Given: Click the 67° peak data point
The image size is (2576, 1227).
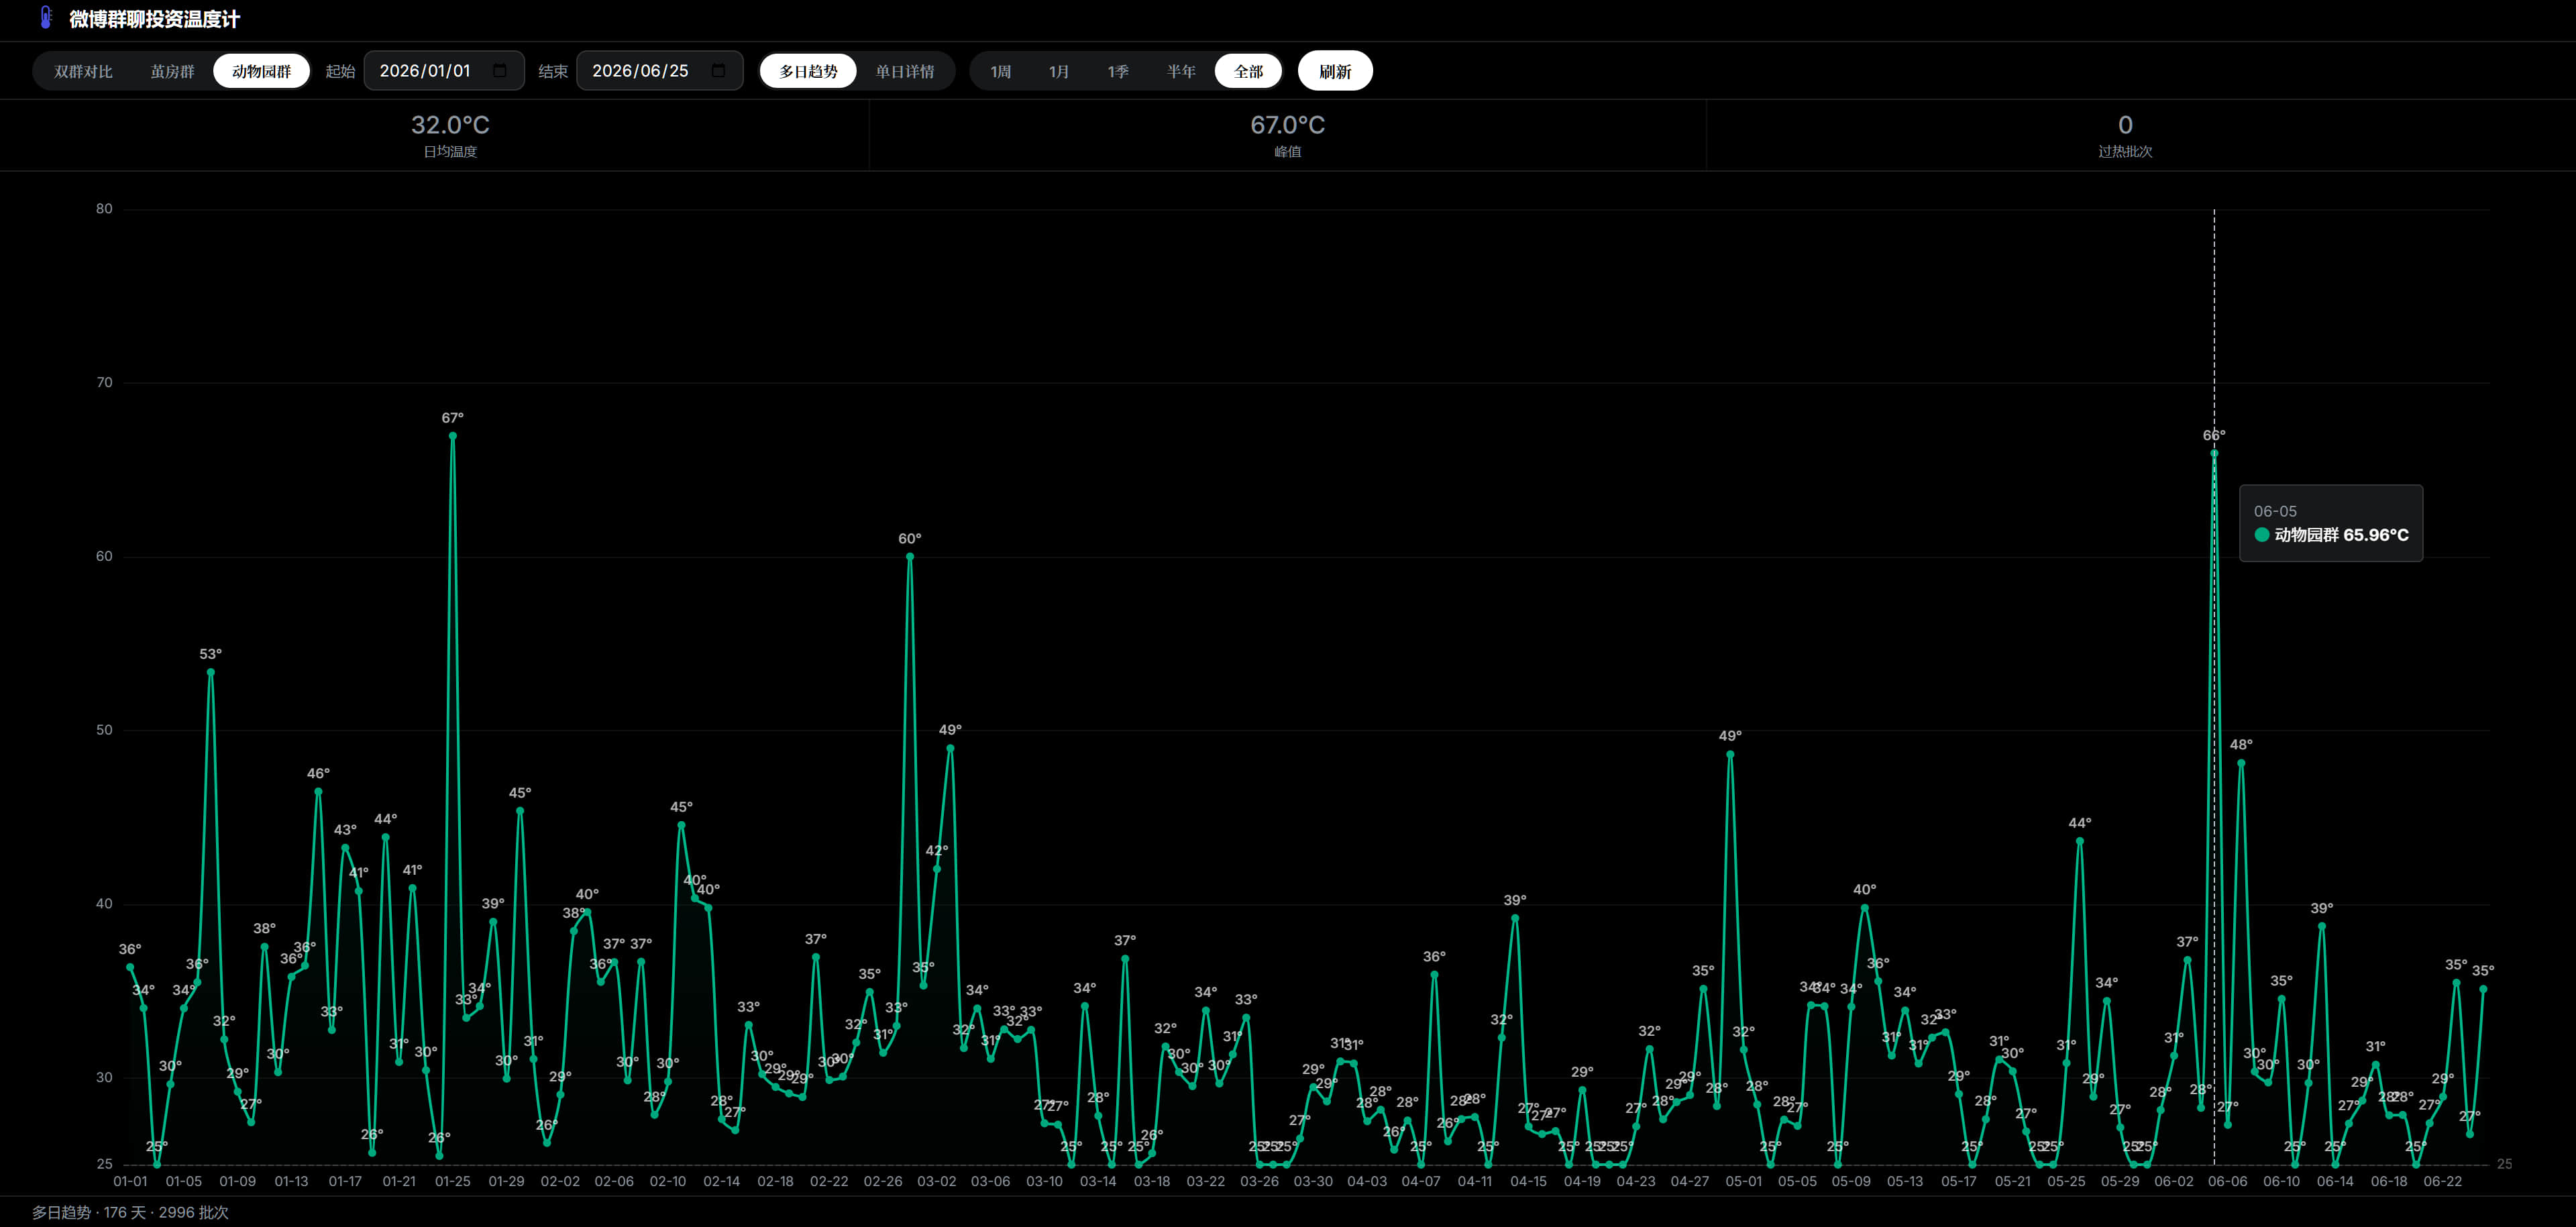Looking at the screenshot, I should 453,436.
